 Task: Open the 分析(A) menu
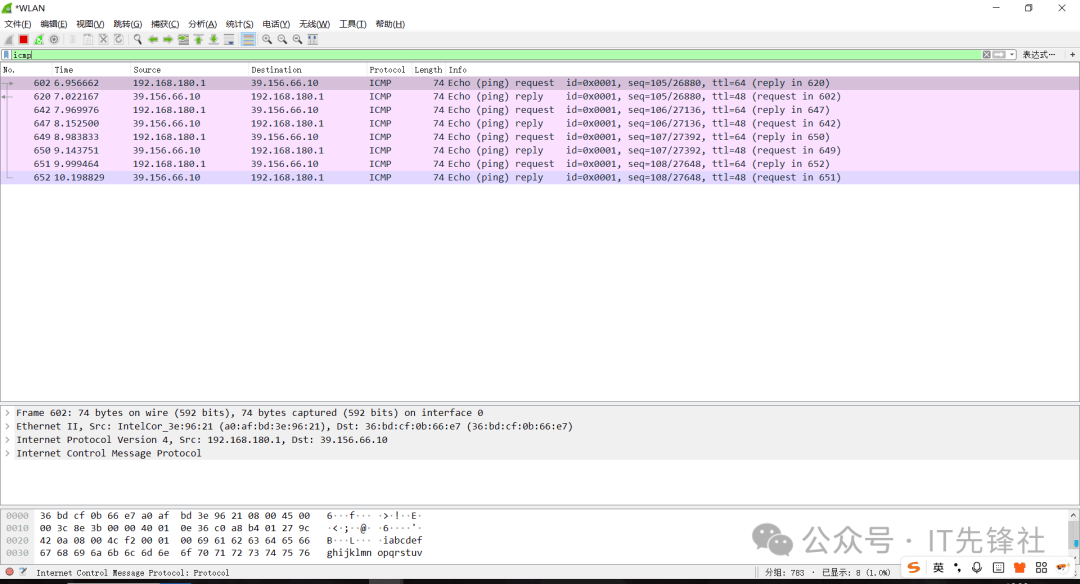click(203, 24)
